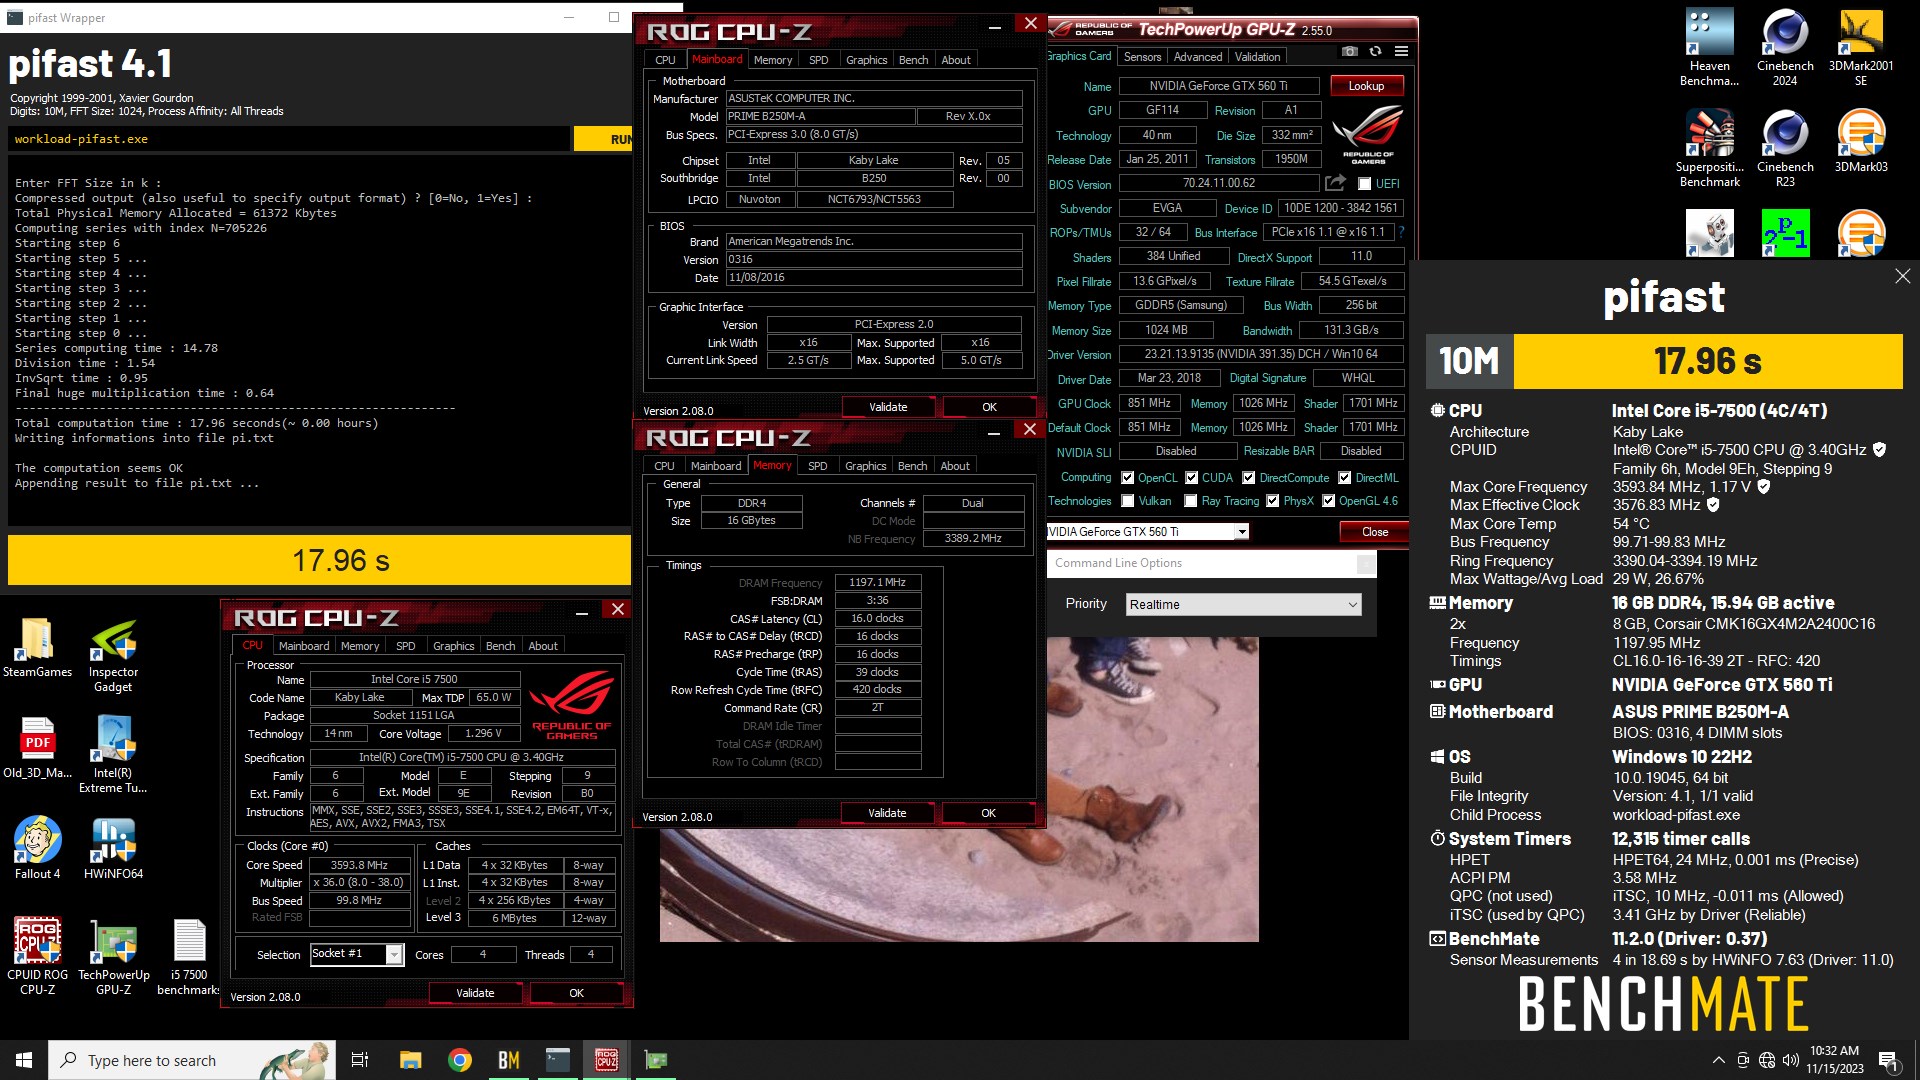Open the Heaven Benchmark desktop shortcut

click(1709, 47)
